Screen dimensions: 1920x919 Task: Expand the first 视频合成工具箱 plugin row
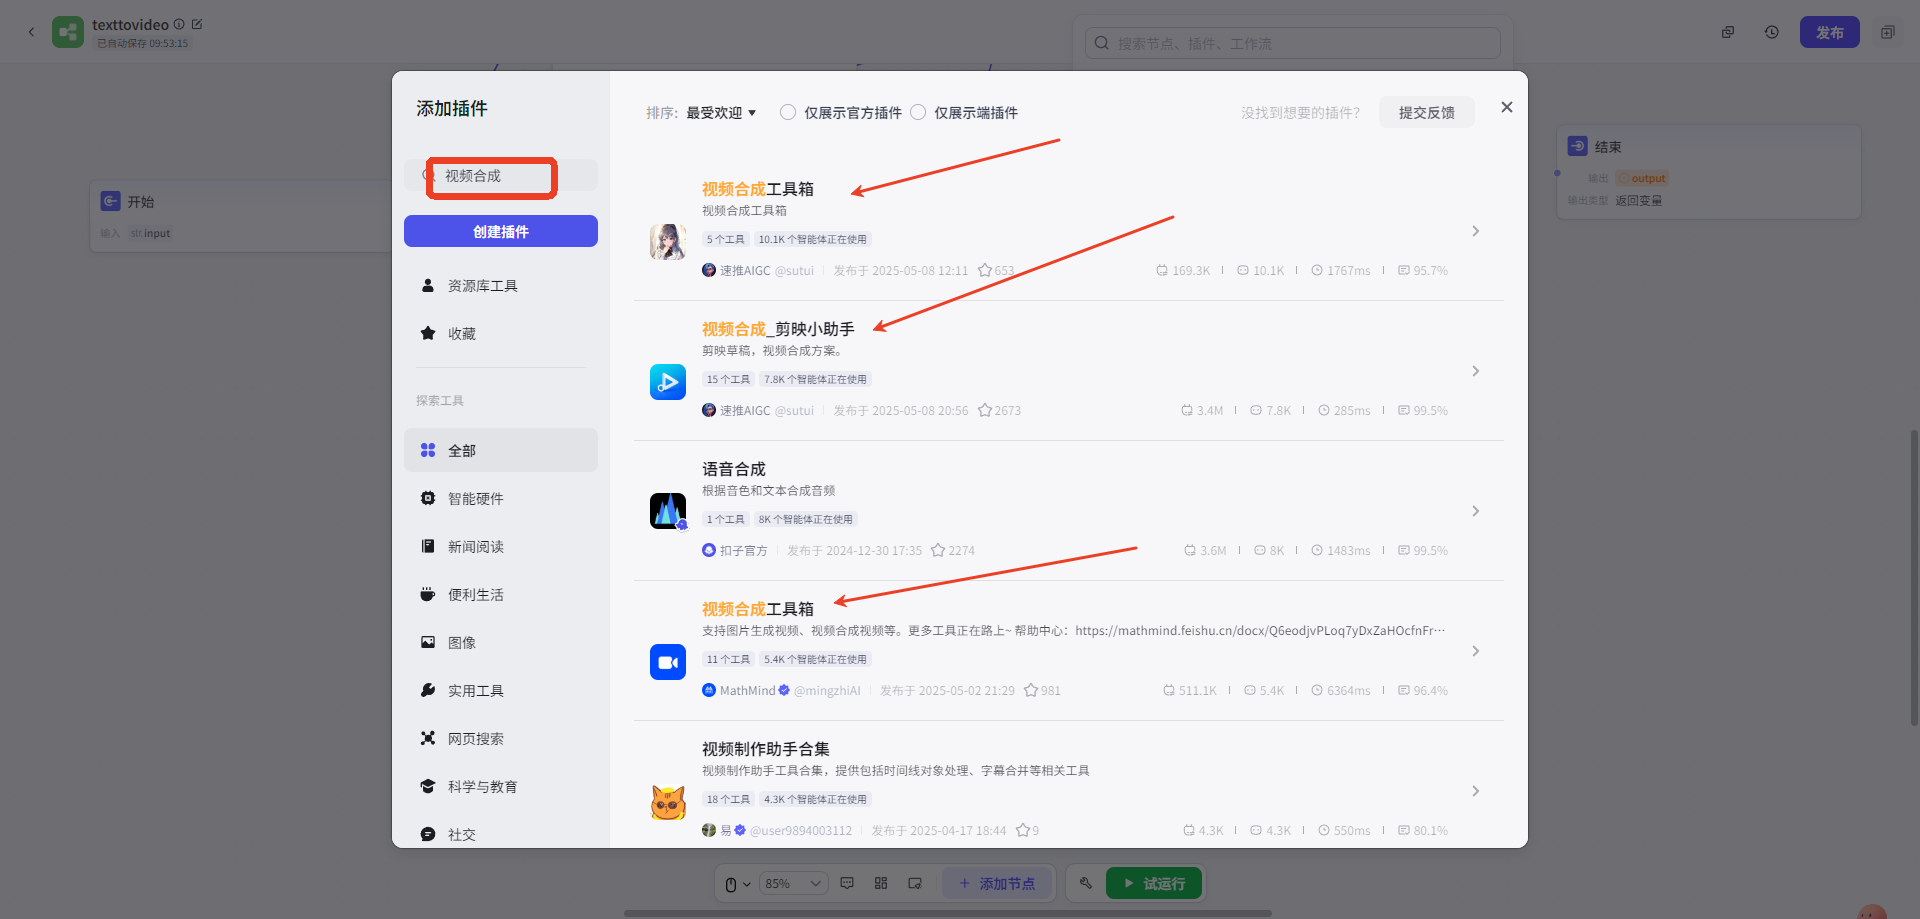[1475, 231]
